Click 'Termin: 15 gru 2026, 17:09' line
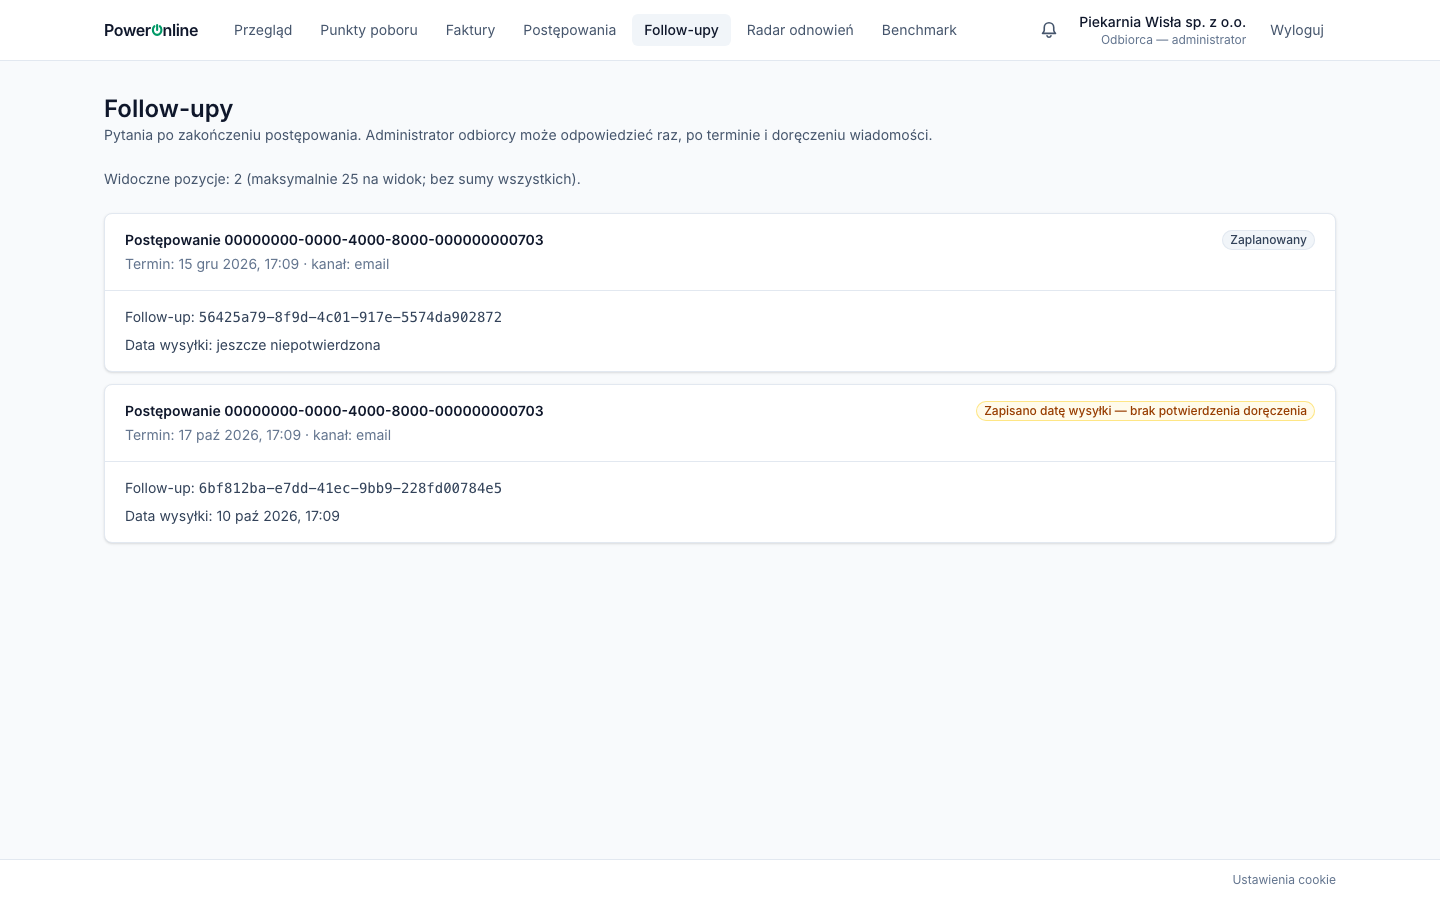Screen dimensions: 1440x900 tap(257, 264)
